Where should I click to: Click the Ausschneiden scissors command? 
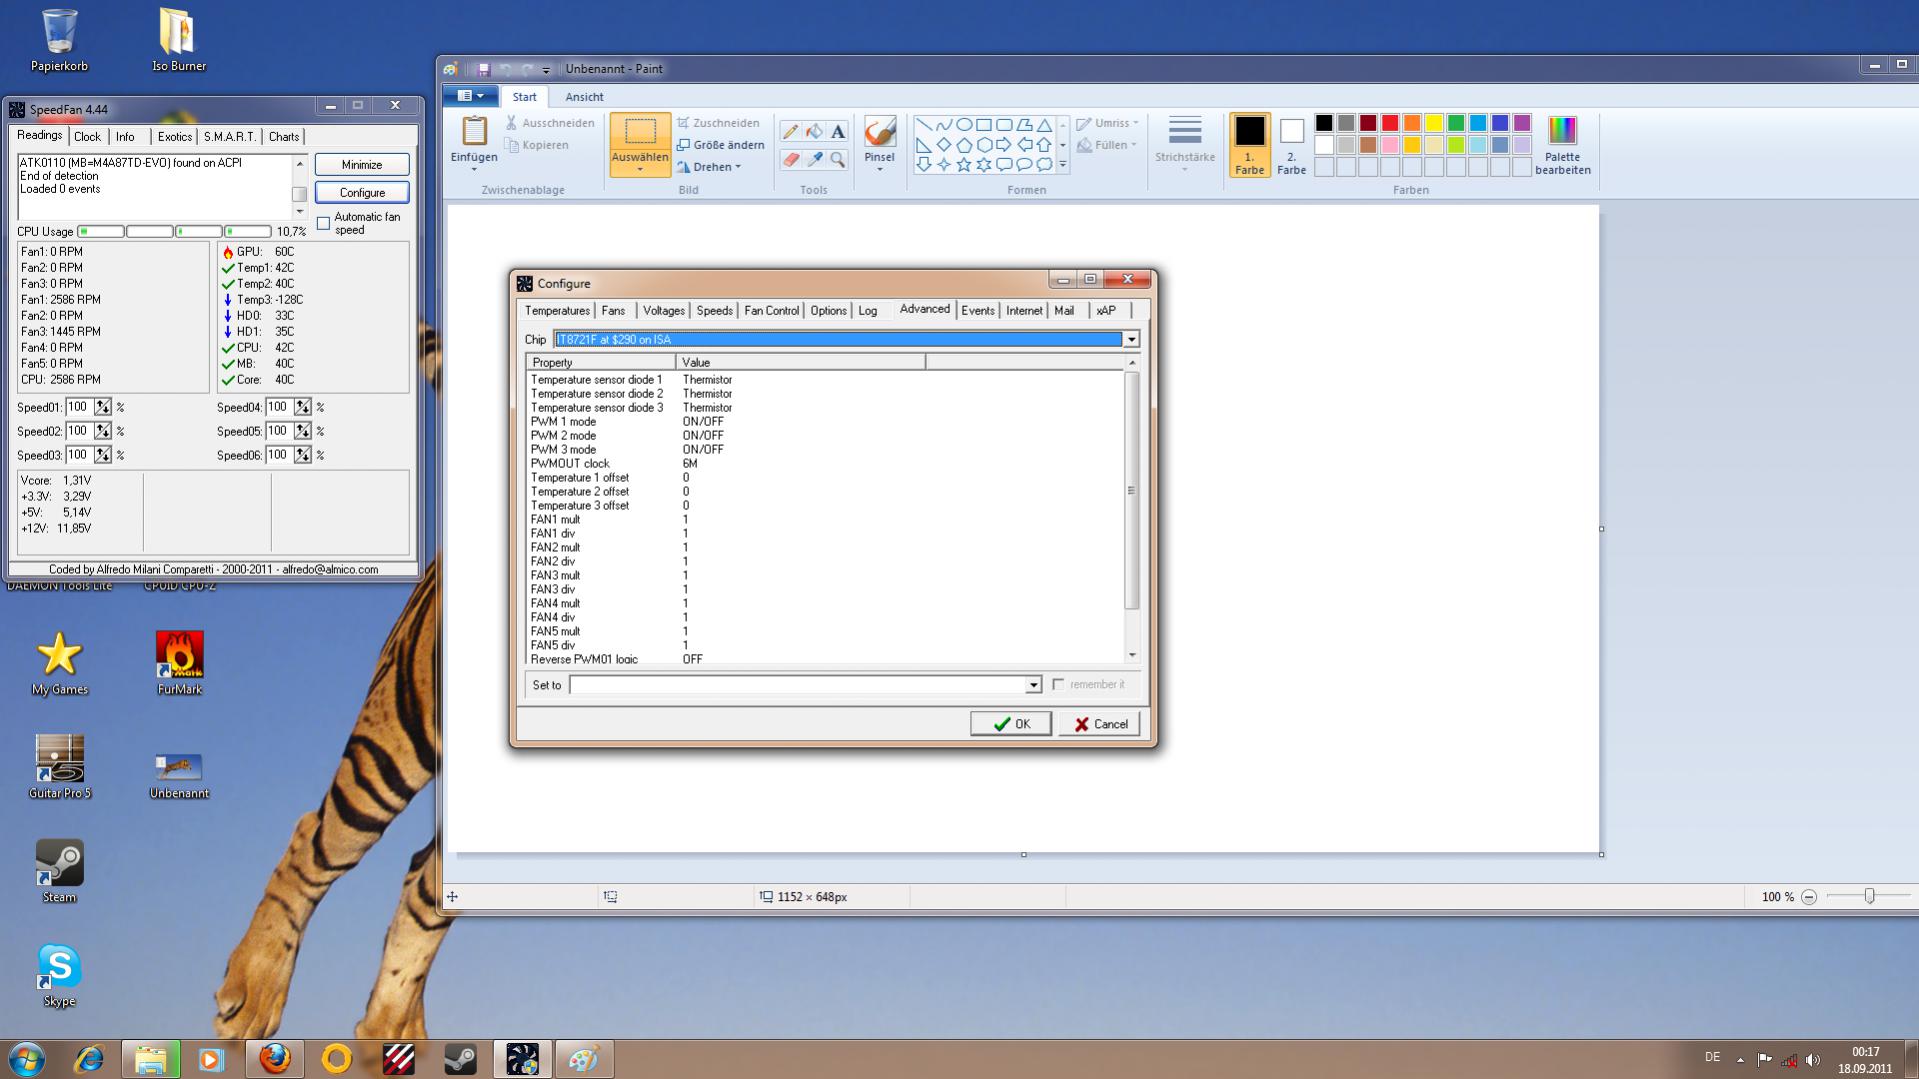pos(550,123)
